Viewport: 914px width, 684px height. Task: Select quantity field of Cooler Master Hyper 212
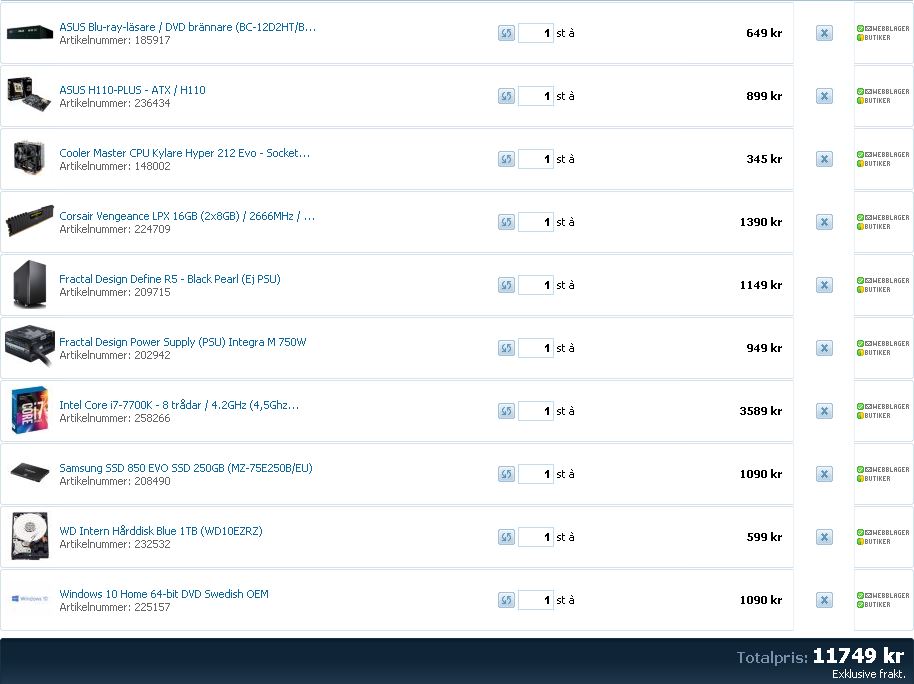click(x=536, y=159)
